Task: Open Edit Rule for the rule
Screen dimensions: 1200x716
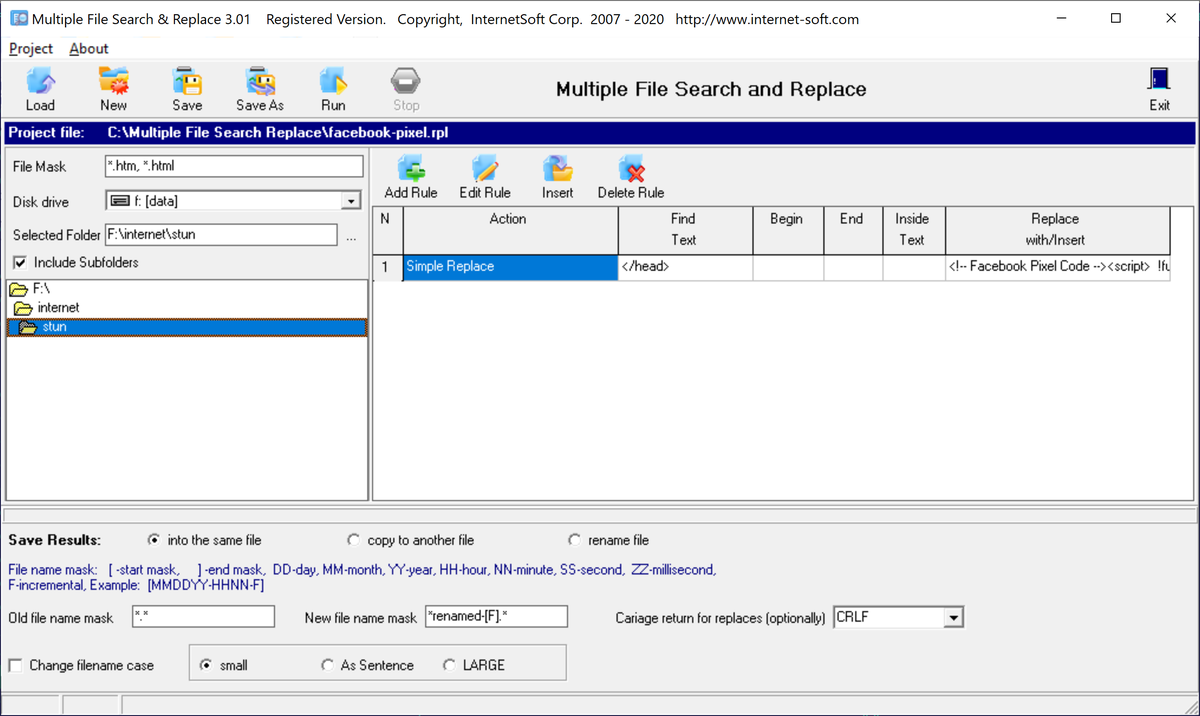Action: (x=484, y=175)
